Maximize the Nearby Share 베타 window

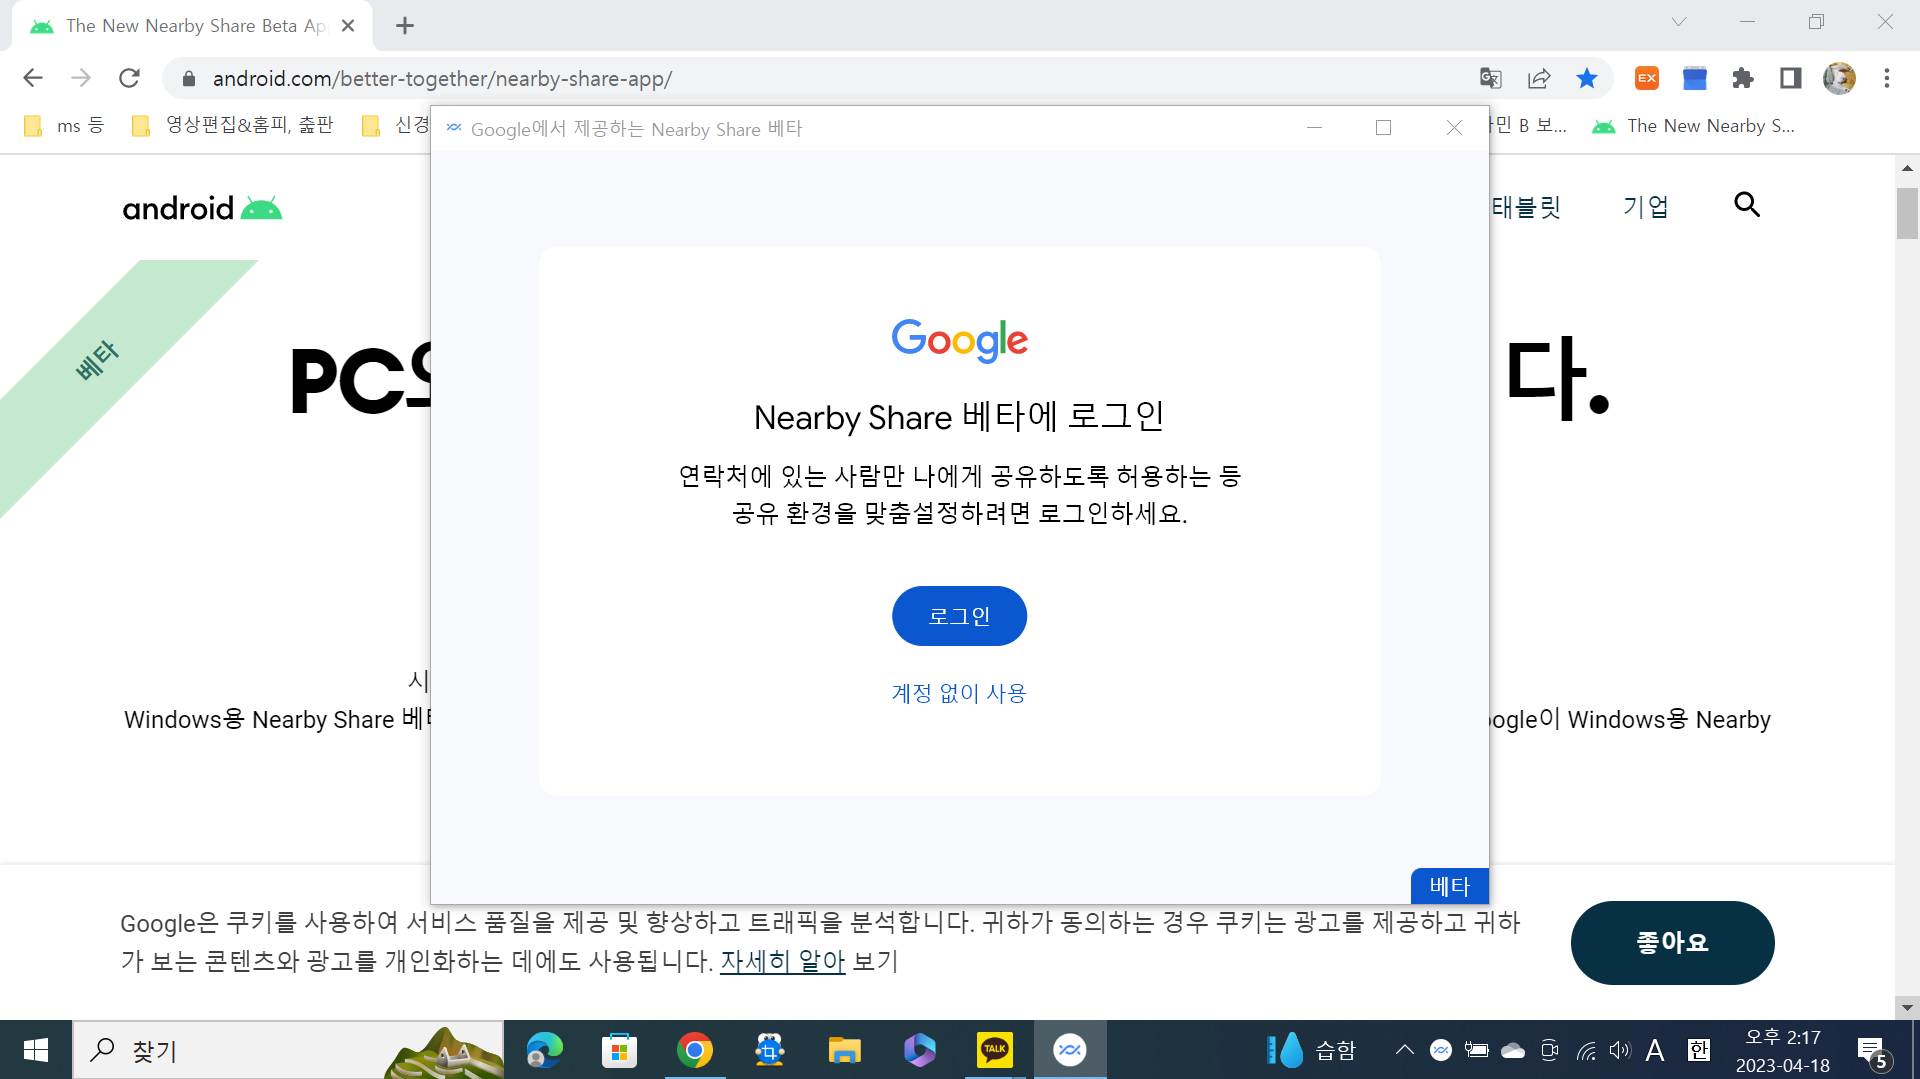[1384, 128]
